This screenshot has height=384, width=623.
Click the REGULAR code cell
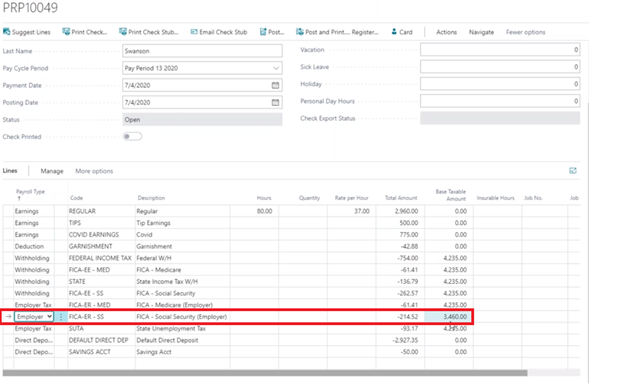[101, 211]
